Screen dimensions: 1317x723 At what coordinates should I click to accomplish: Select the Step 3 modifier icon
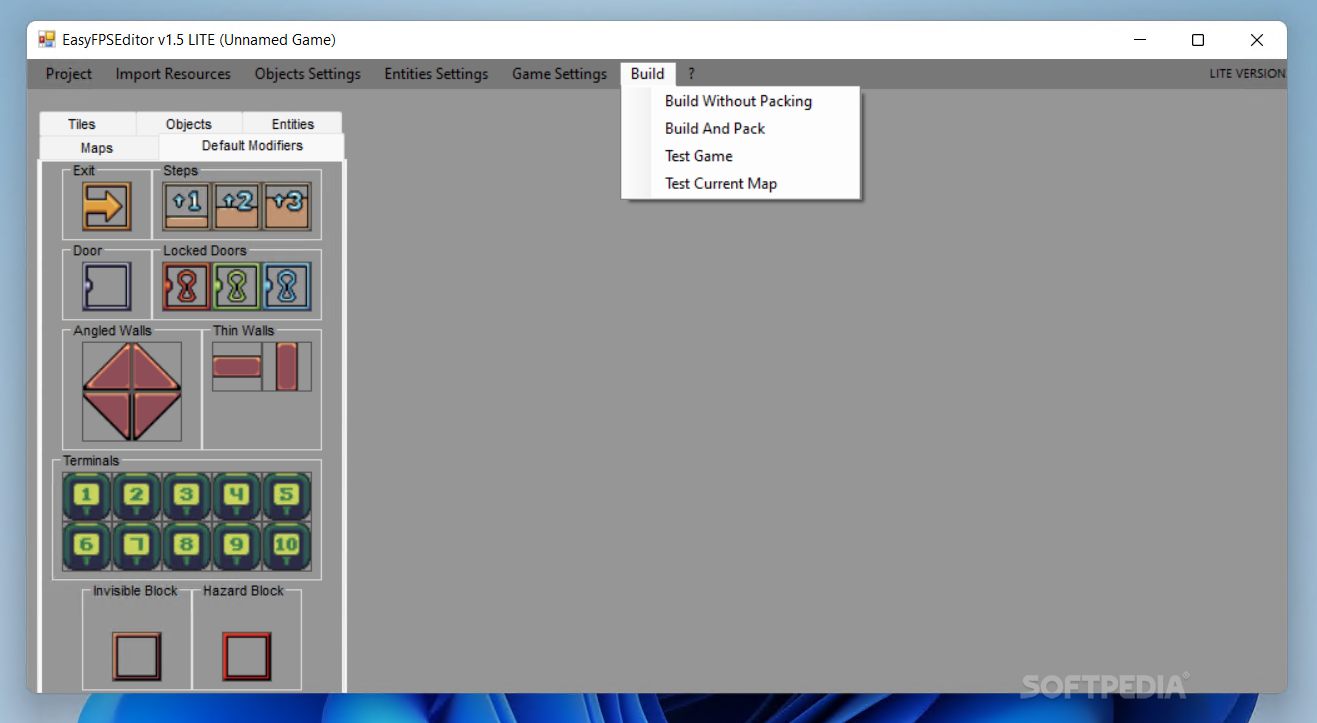tap(286, 206)
